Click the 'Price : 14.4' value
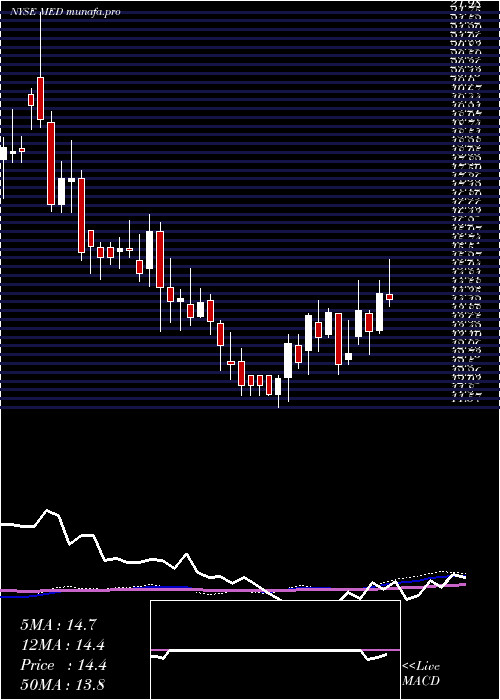Viewport: 500px width, 700px height. (63, 665)
